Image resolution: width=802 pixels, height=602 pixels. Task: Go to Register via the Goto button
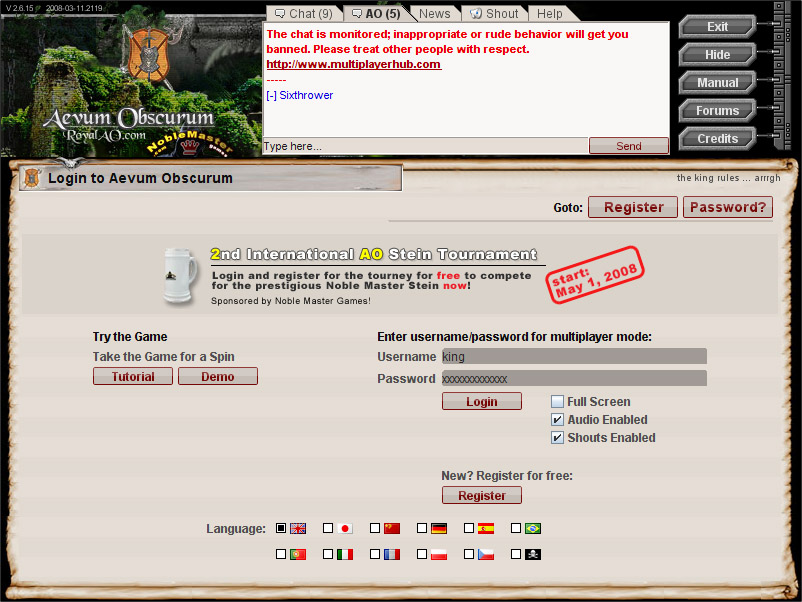[x=633, y=207]
